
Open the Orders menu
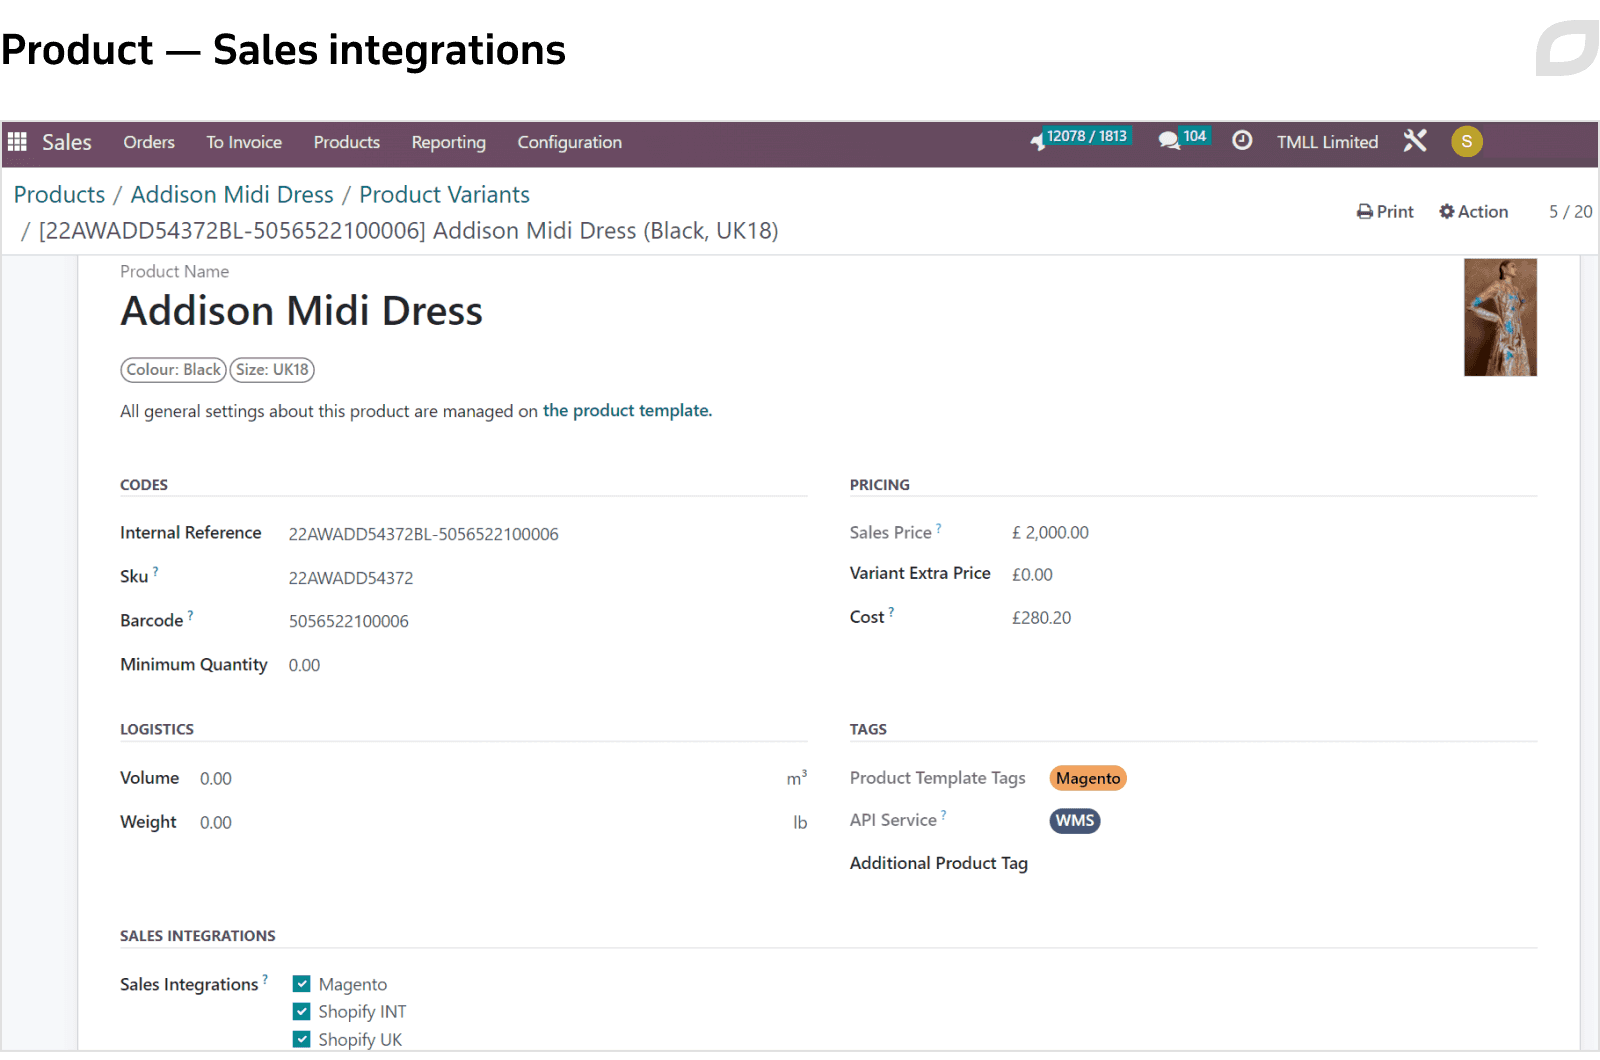149,142
